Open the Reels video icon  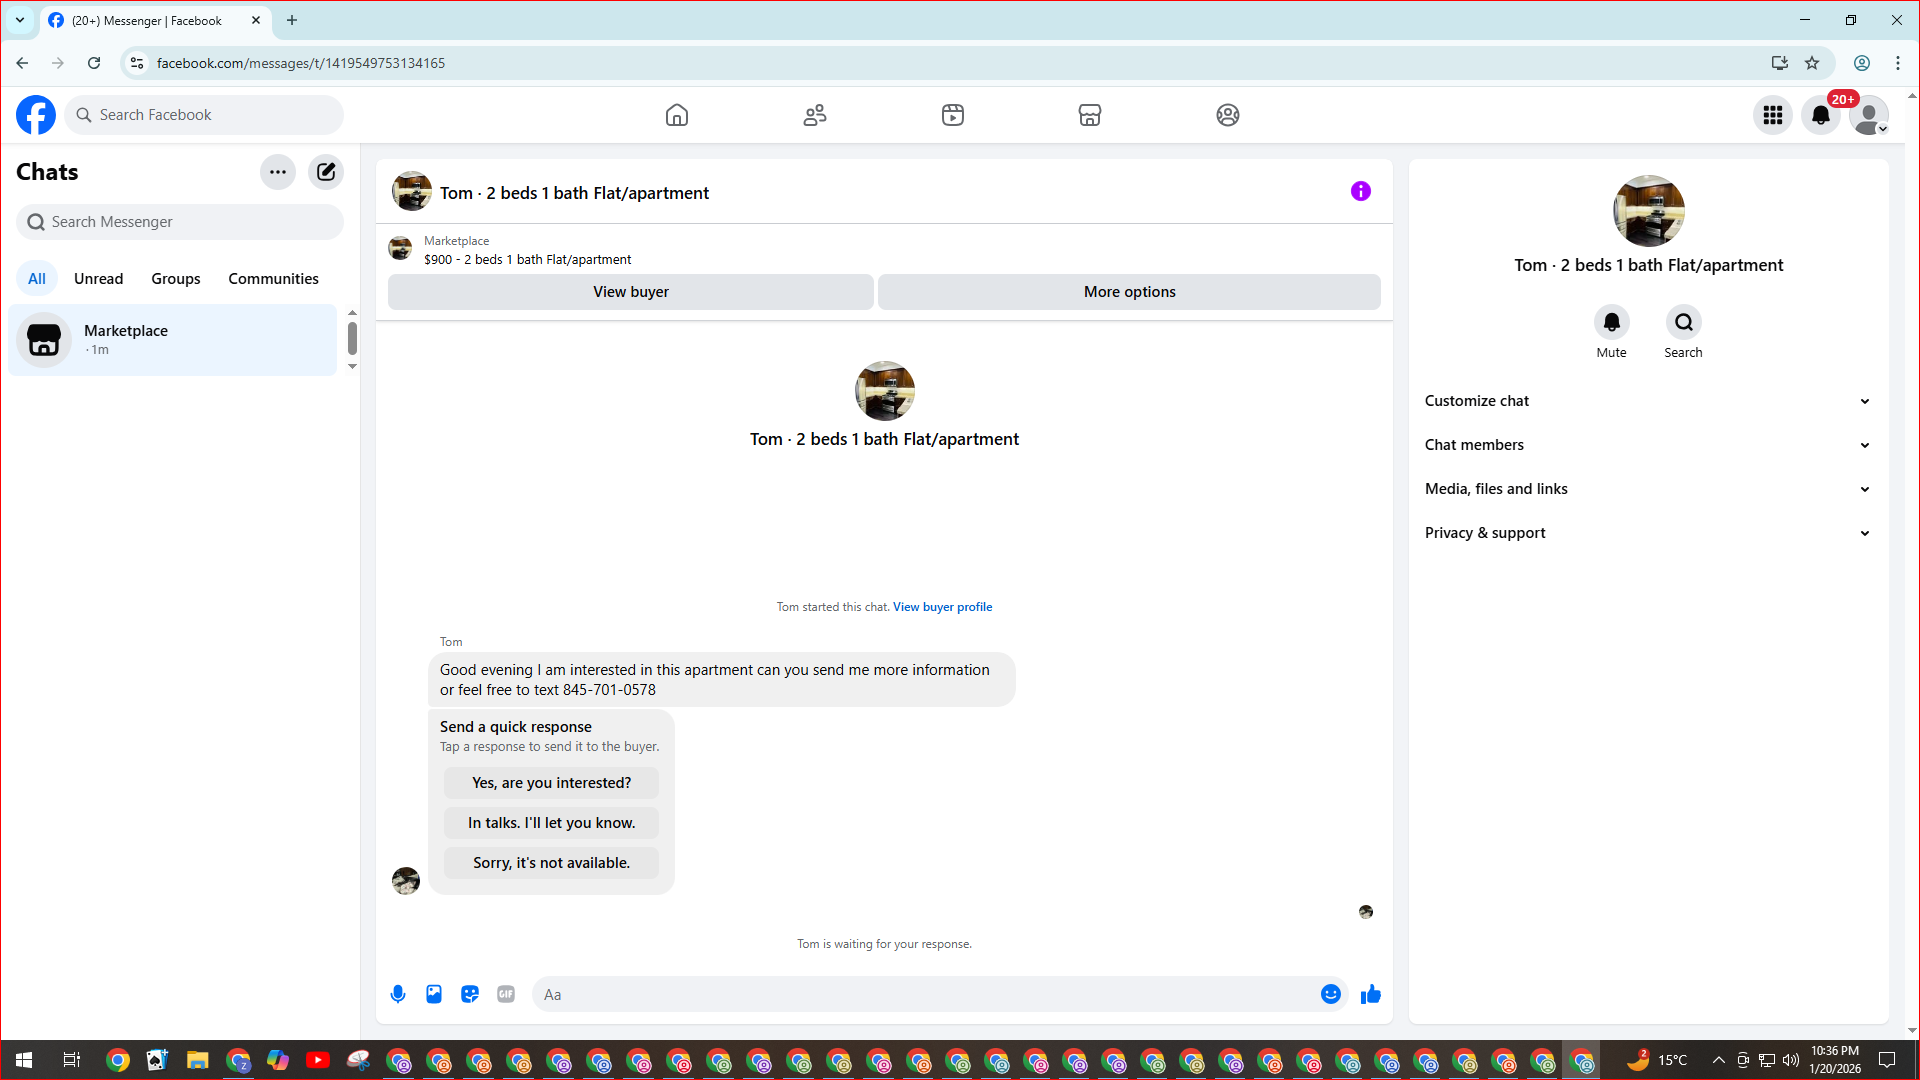(953, 115)
